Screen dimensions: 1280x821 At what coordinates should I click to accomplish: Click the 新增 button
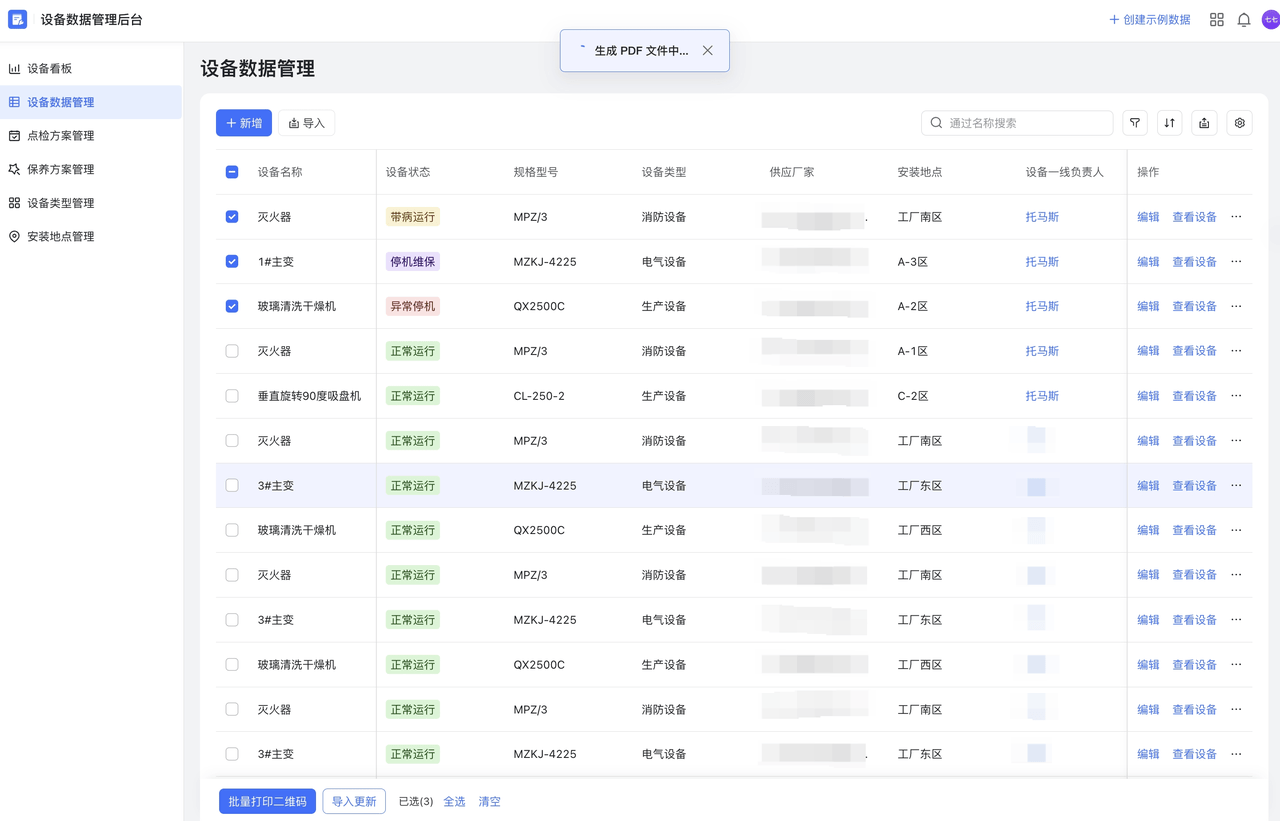pyautogui.click(x=244, y=123)
